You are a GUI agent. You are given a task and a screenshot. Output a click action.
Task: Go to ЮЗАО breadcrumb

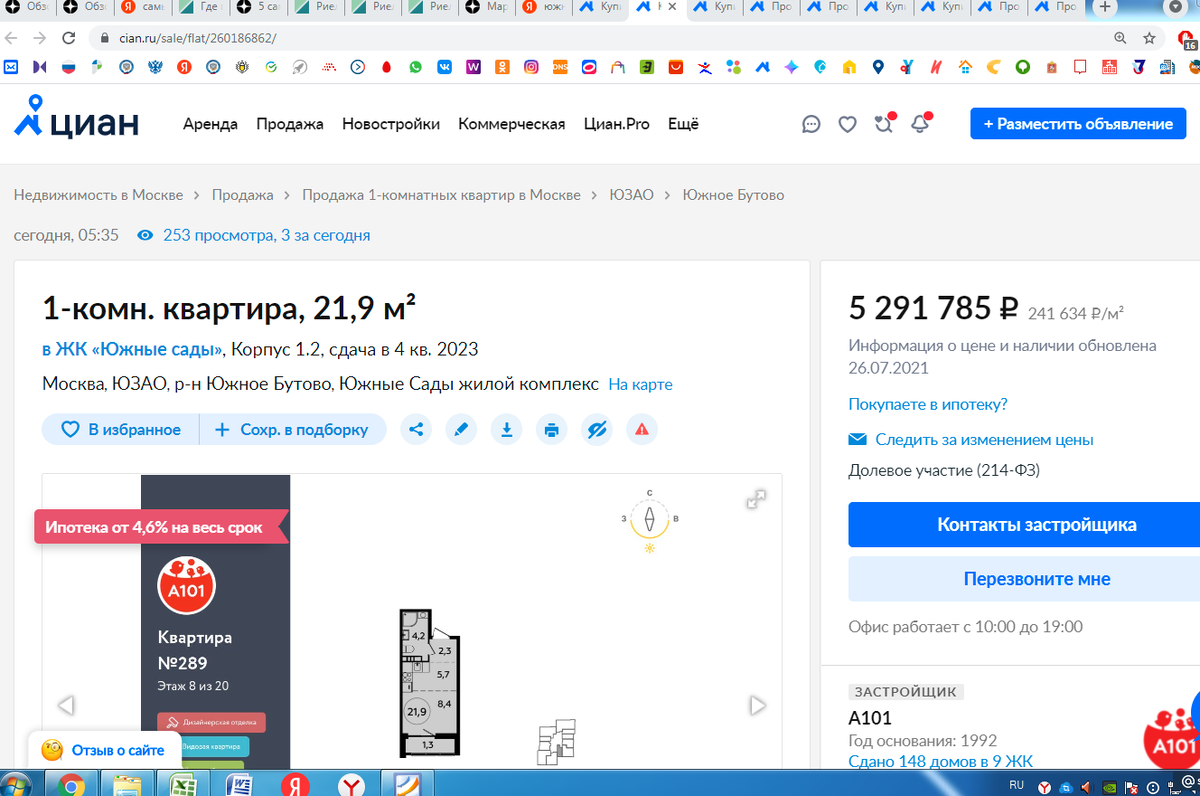coord(631,195)
